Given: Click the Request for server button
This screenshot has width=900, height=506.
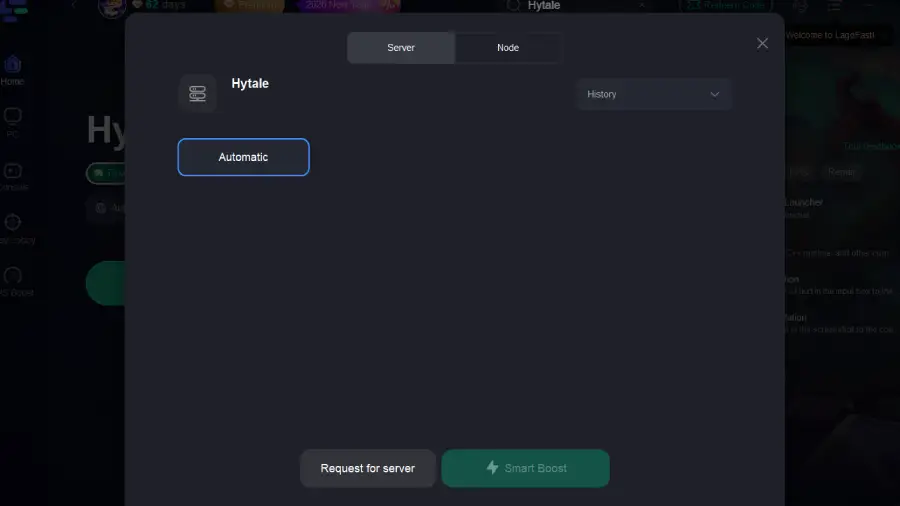Looking at the screenshot, I should [367, 468].
